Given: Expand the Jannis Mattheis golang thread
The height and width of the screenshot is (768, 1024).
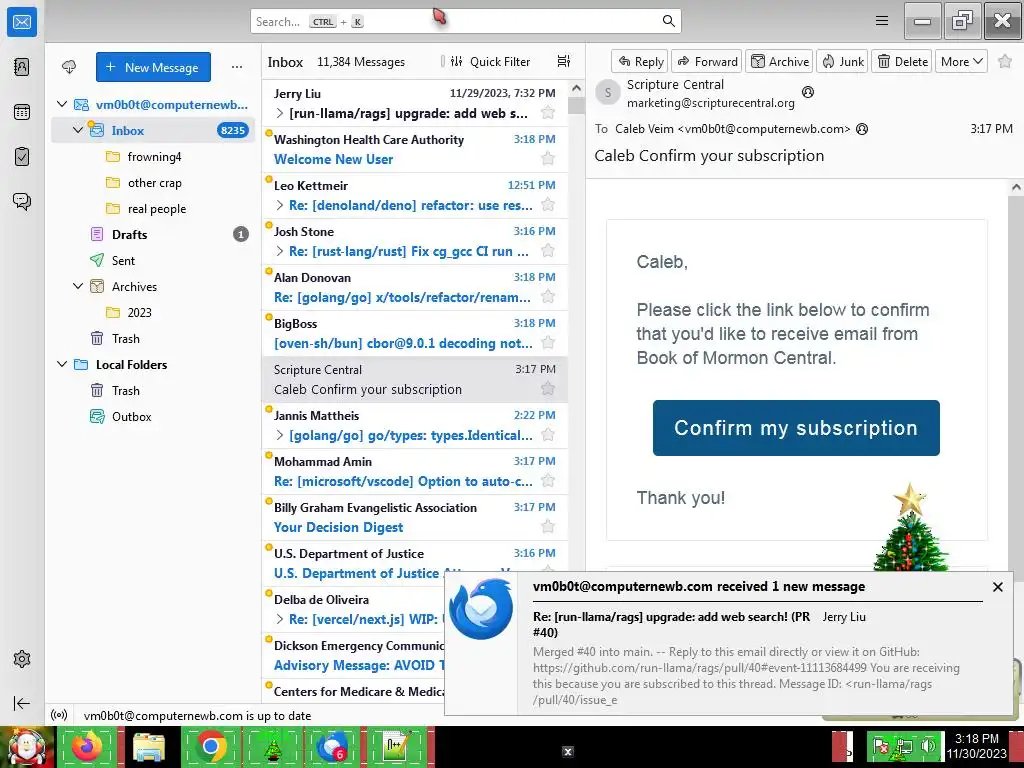Looking at the screenshot, I should [280, 435].
